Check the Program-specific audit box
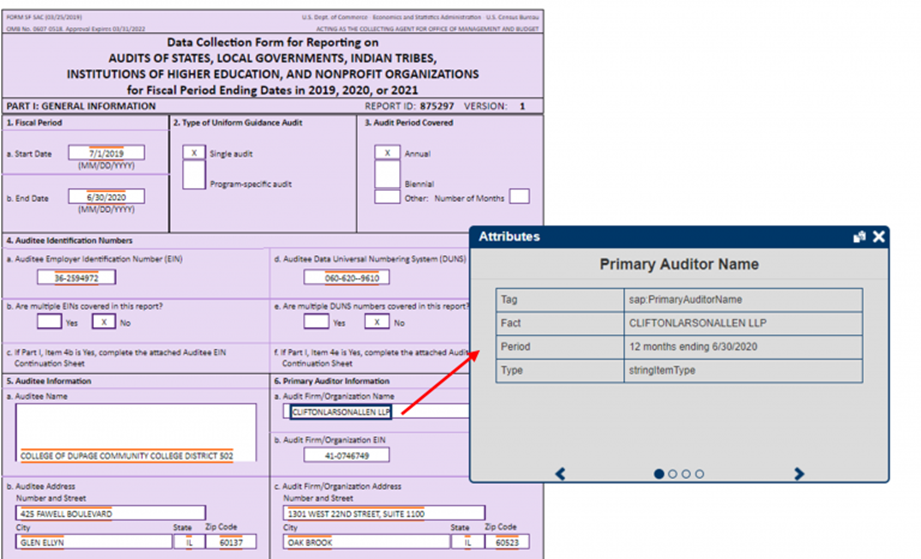 [x=194, y=177]
